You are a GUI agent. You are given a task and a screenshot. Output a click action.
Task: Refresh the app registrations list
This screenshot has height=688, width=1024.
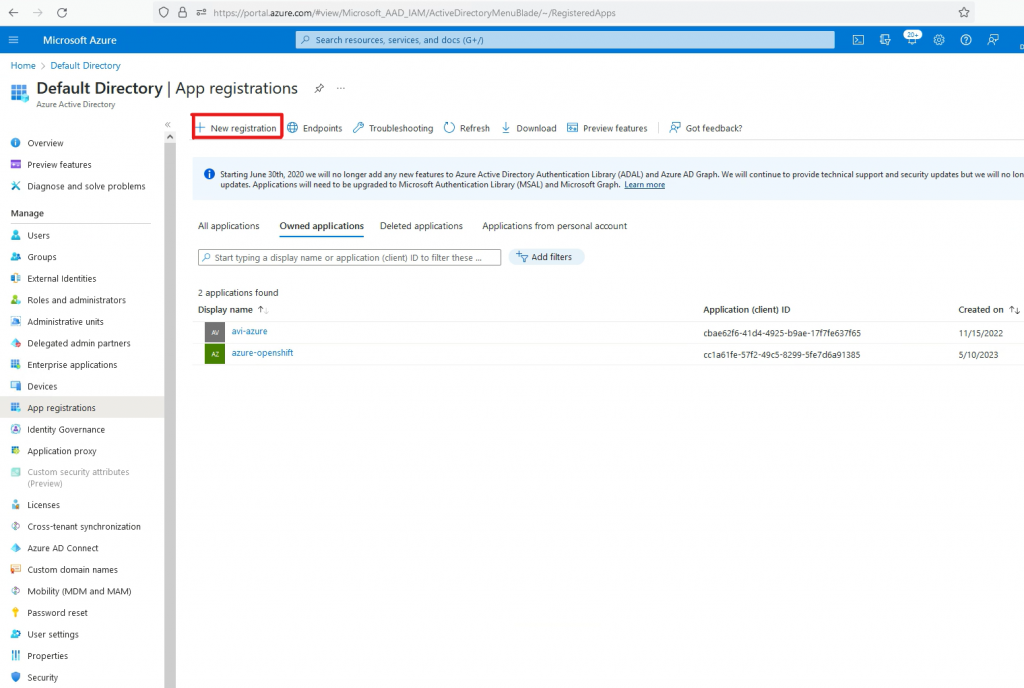[467, 128]
